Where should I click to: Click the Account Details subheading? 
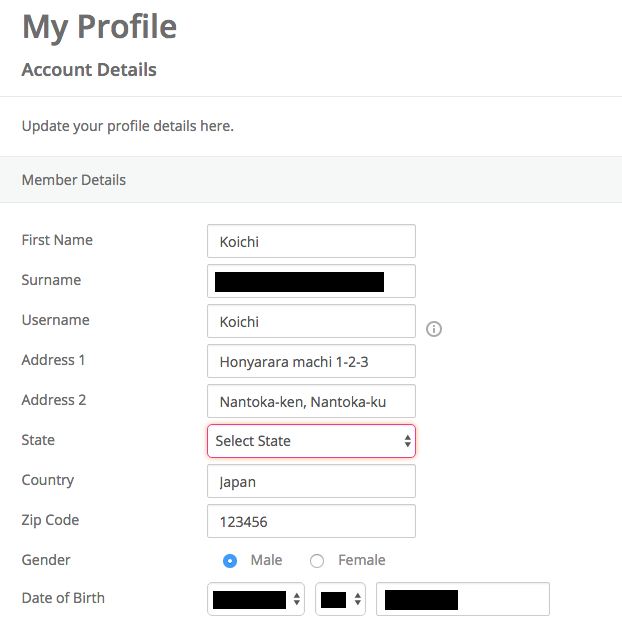(x=89, y=70)
